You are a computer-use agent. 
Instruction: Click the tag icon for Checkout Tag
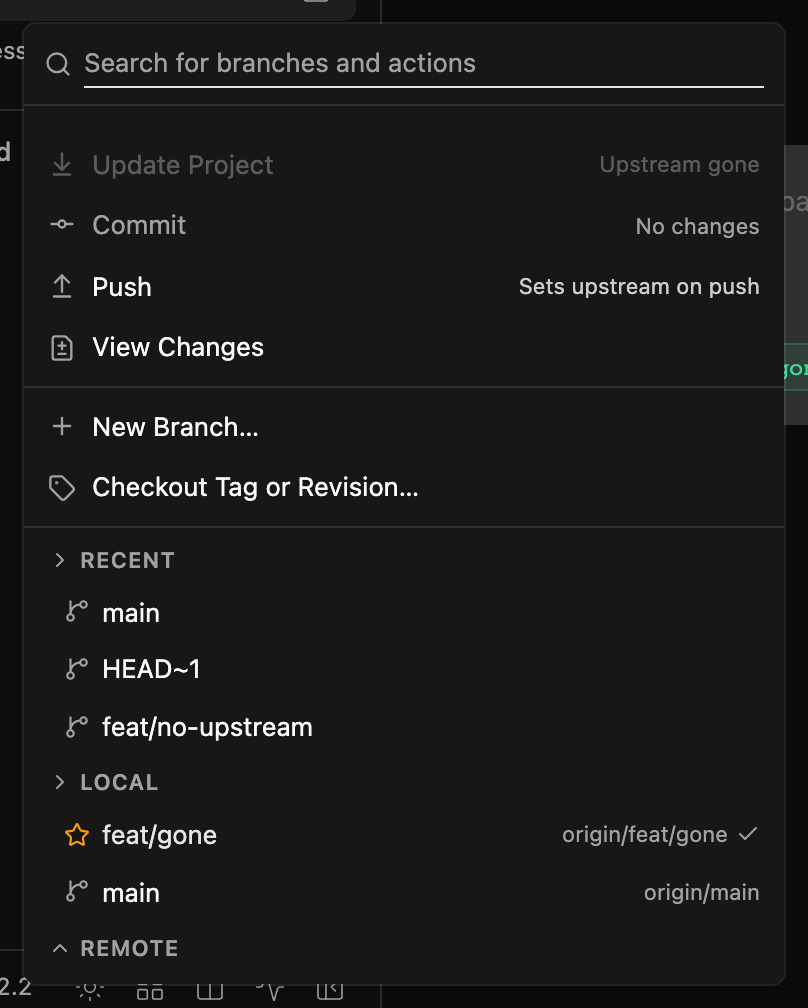point(62,488)
